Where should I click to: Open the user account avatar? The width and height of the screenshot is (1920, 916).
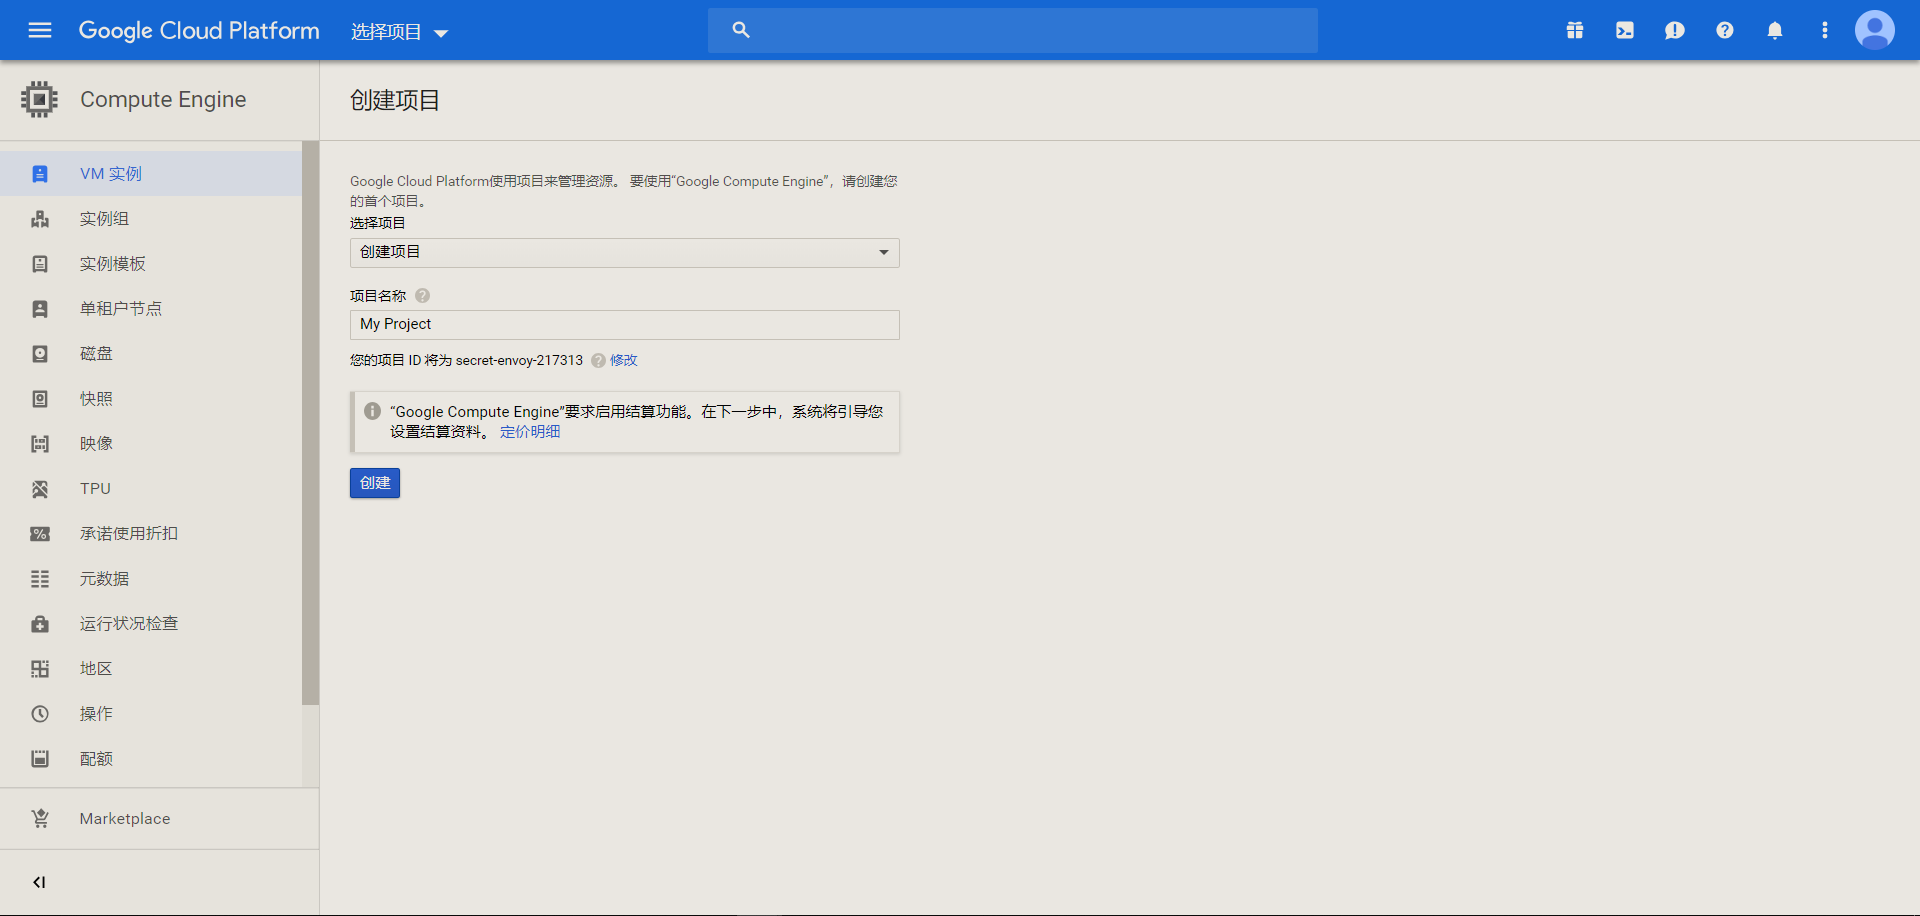[1875, 30]
